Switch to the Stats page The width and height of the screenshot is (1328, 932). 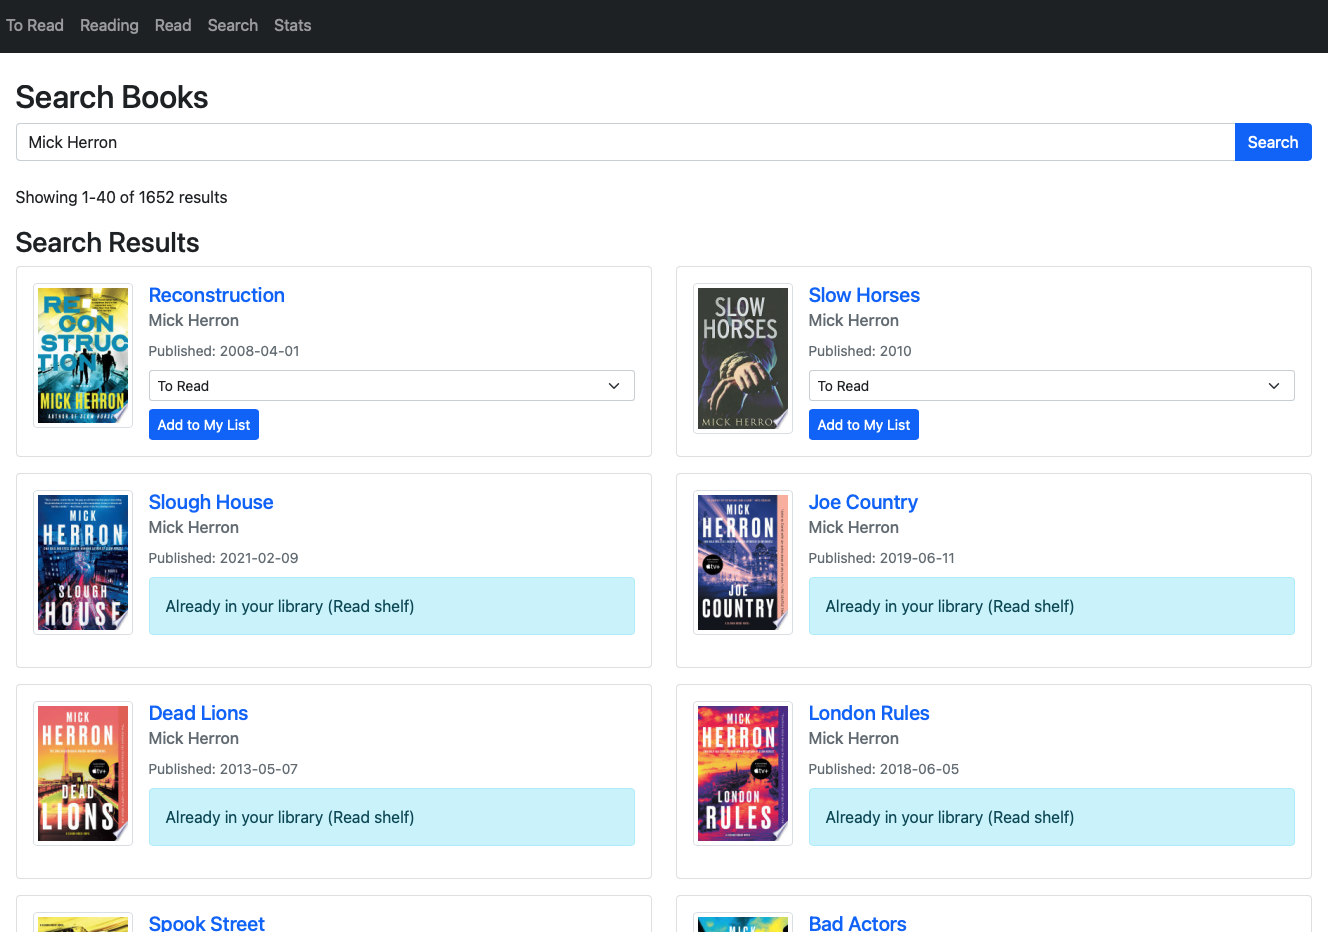pyautogui.click(x=292, y=25)
